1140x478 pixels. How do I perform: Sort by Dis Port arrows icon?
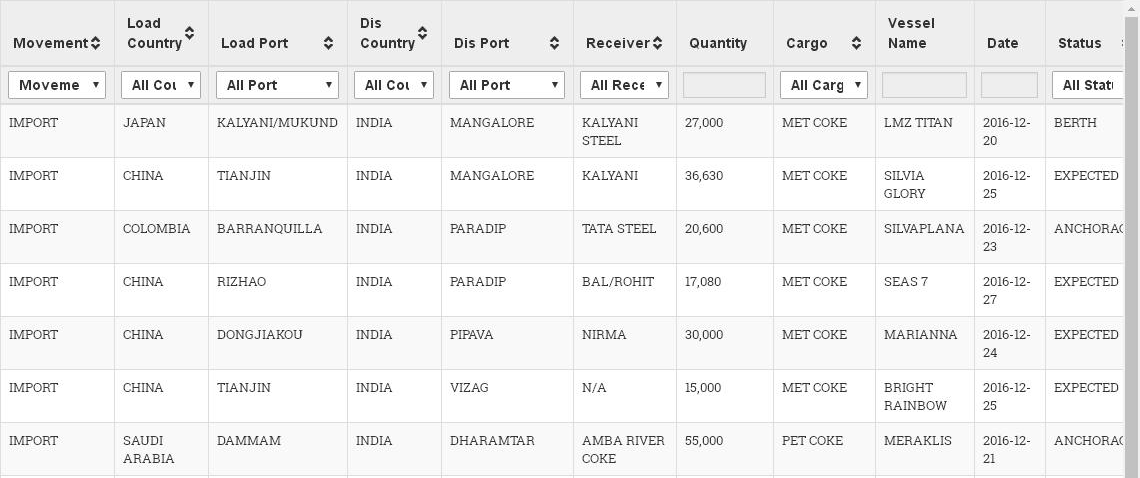coord(554,43)
